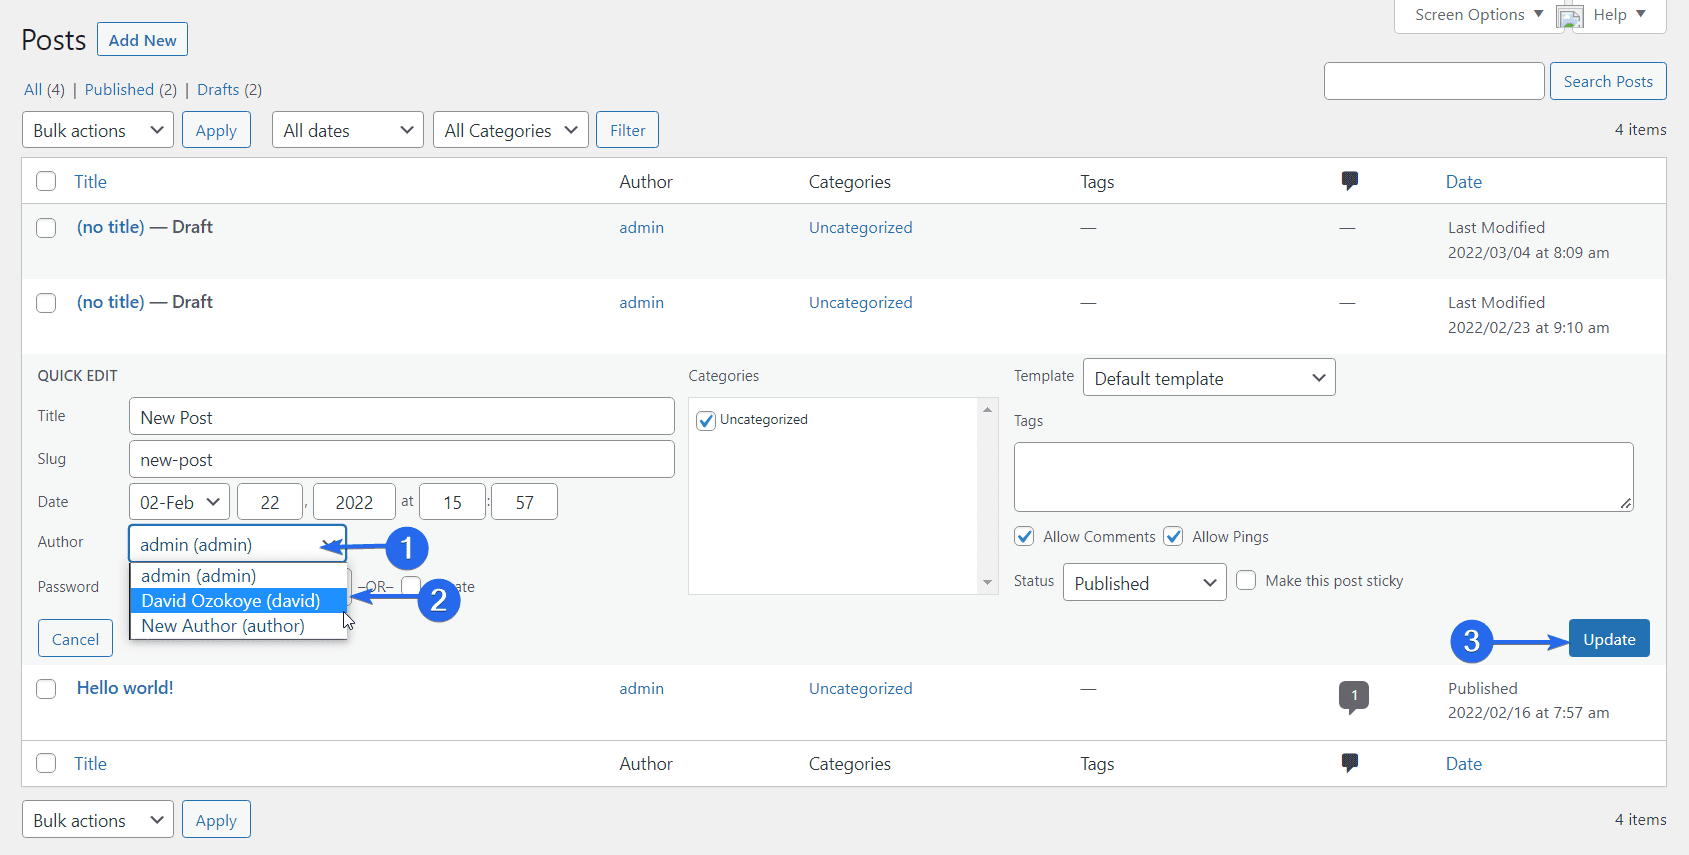Click the Add New post button
The width and height of the screenshot is (1689, 855).
pyautogui.click(x=142, y=40)
